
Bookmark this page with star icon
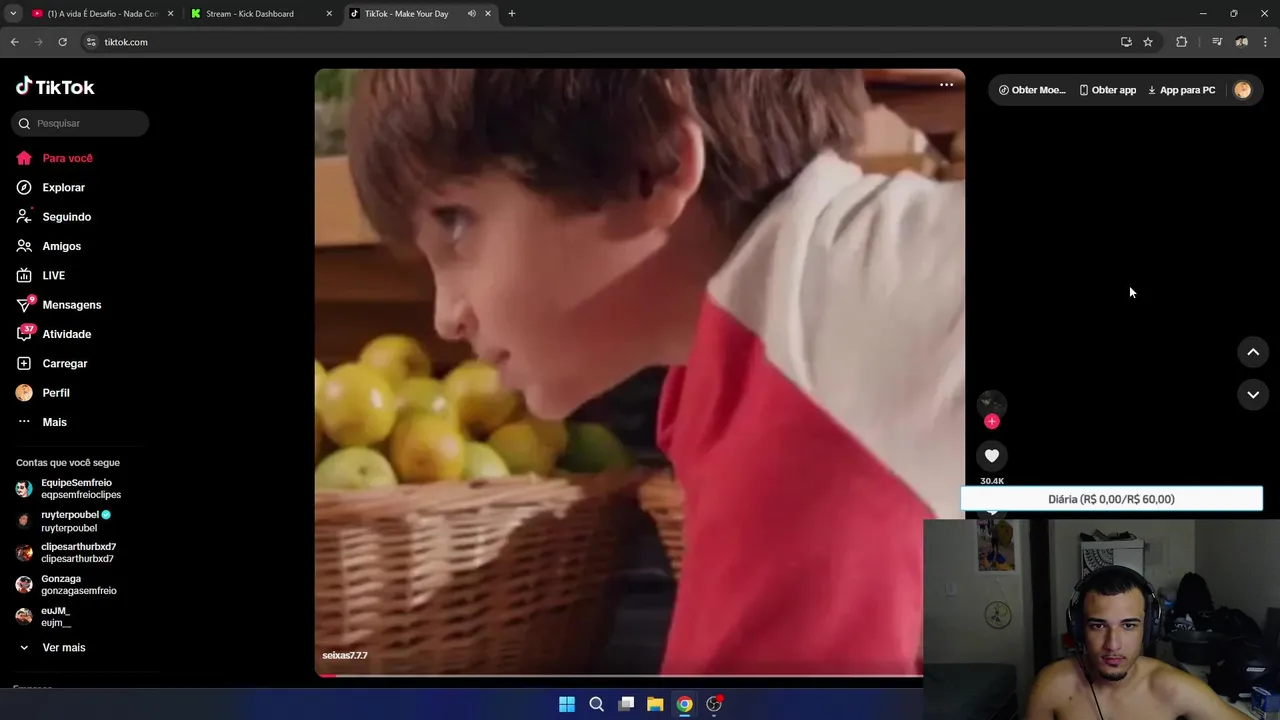pyautogui.click(x=1148, y=42)
